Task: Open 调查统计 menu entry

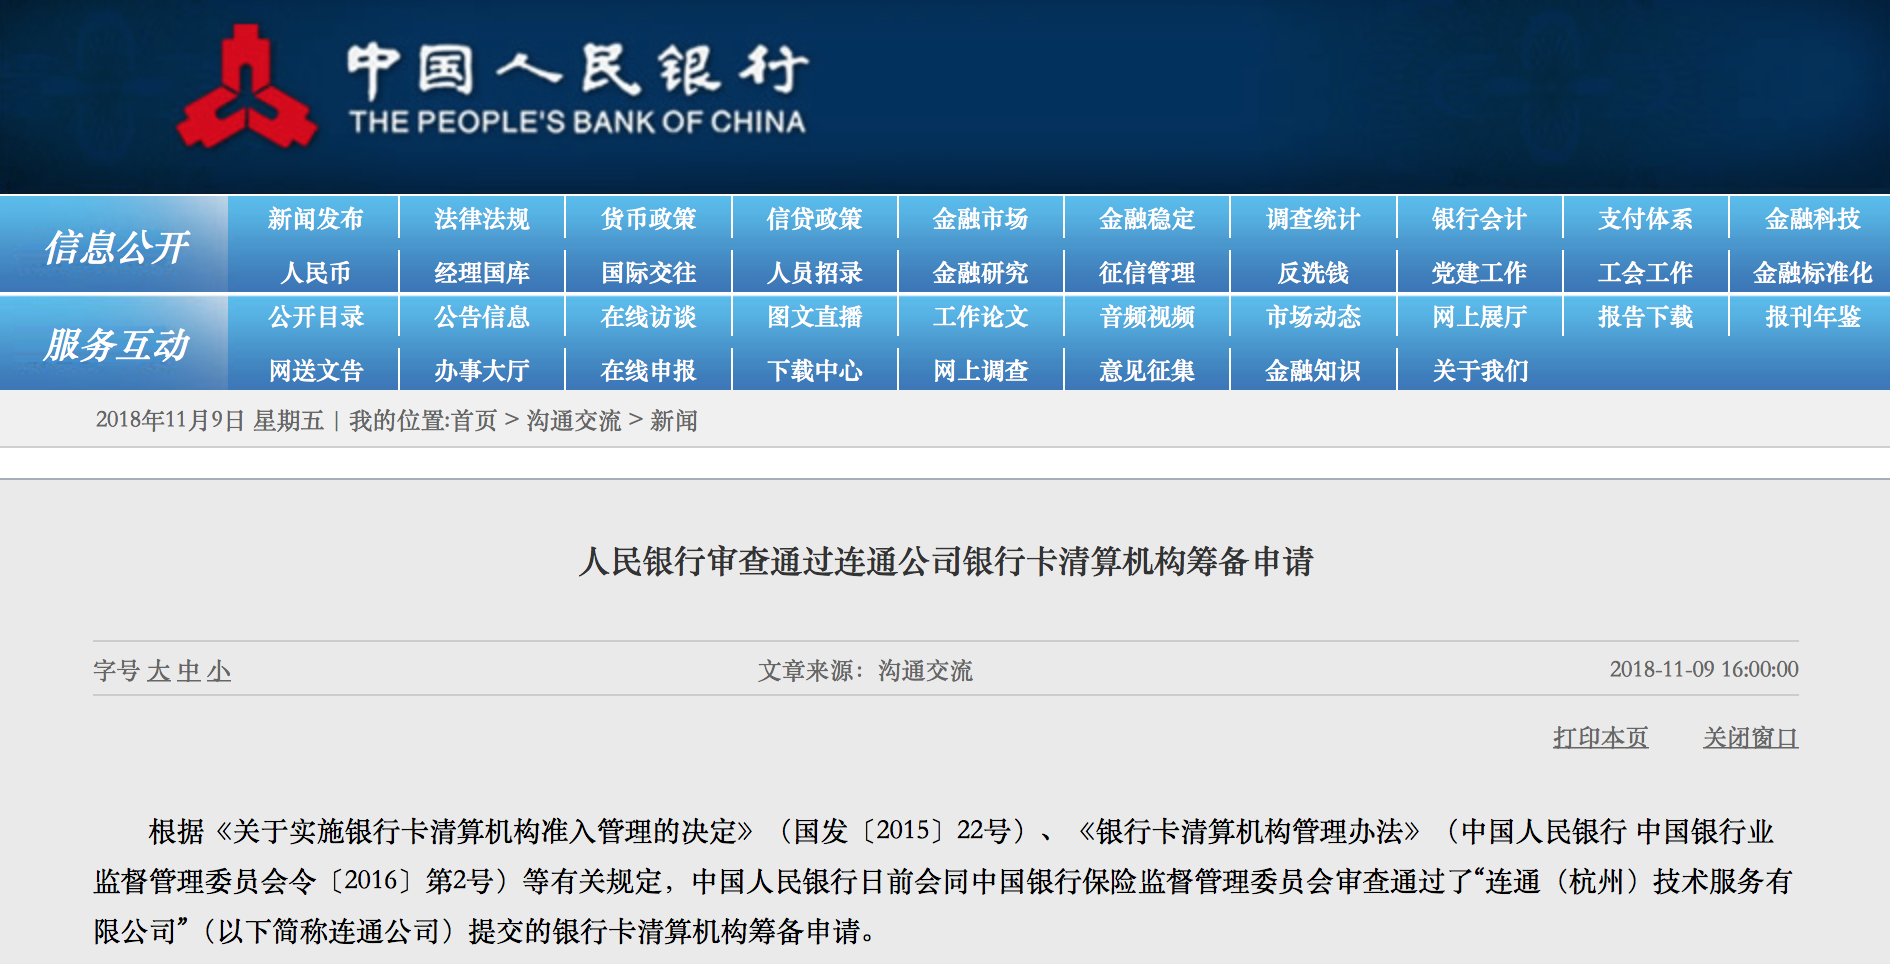Action: pos(1313,219)
